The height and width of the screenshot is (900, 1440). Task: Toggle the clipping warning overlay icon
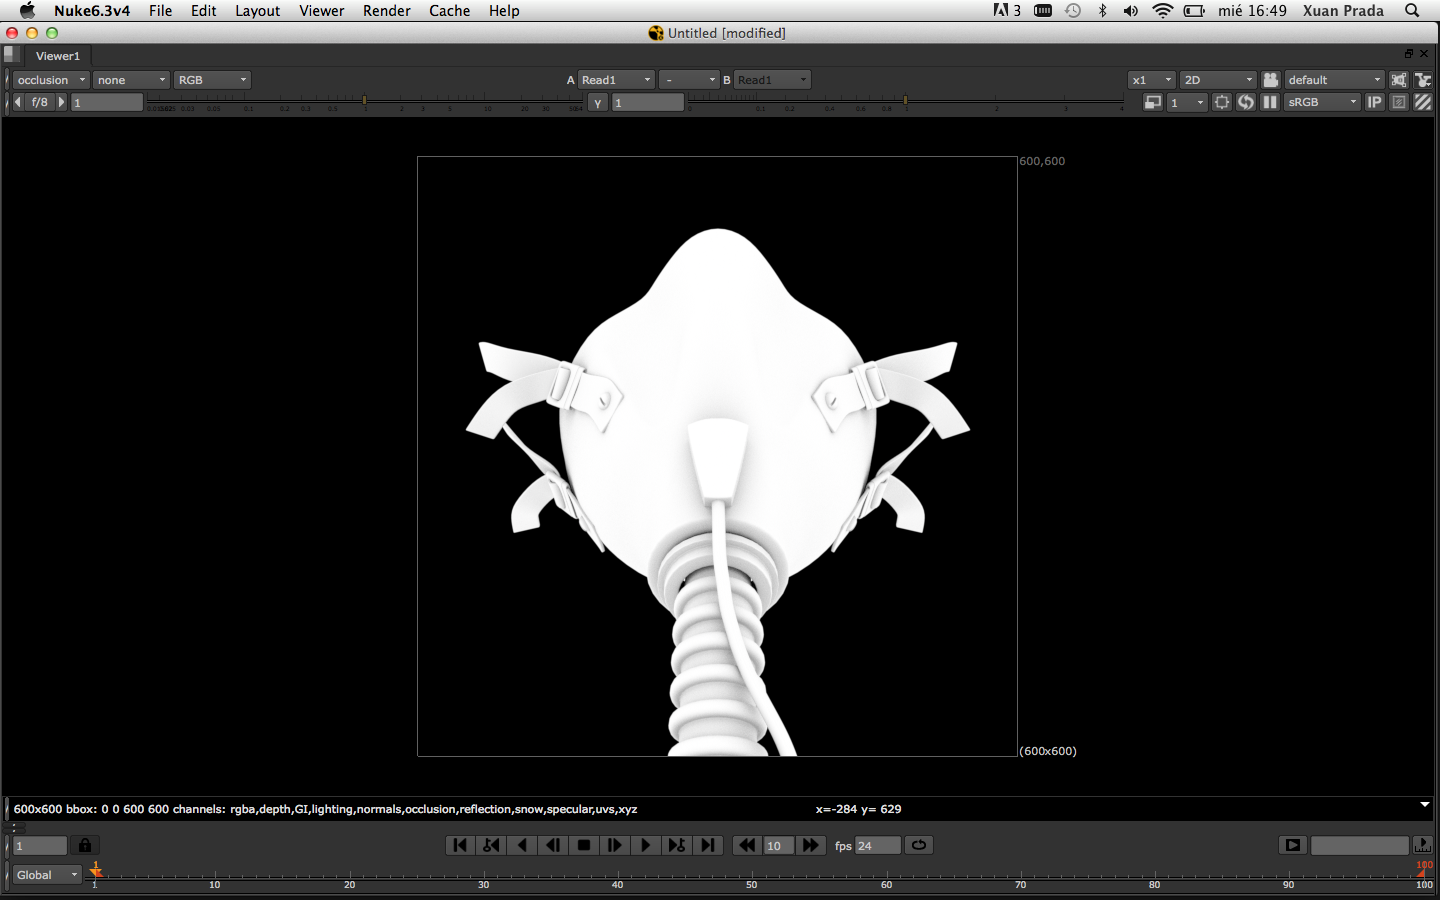point(1399,102)
